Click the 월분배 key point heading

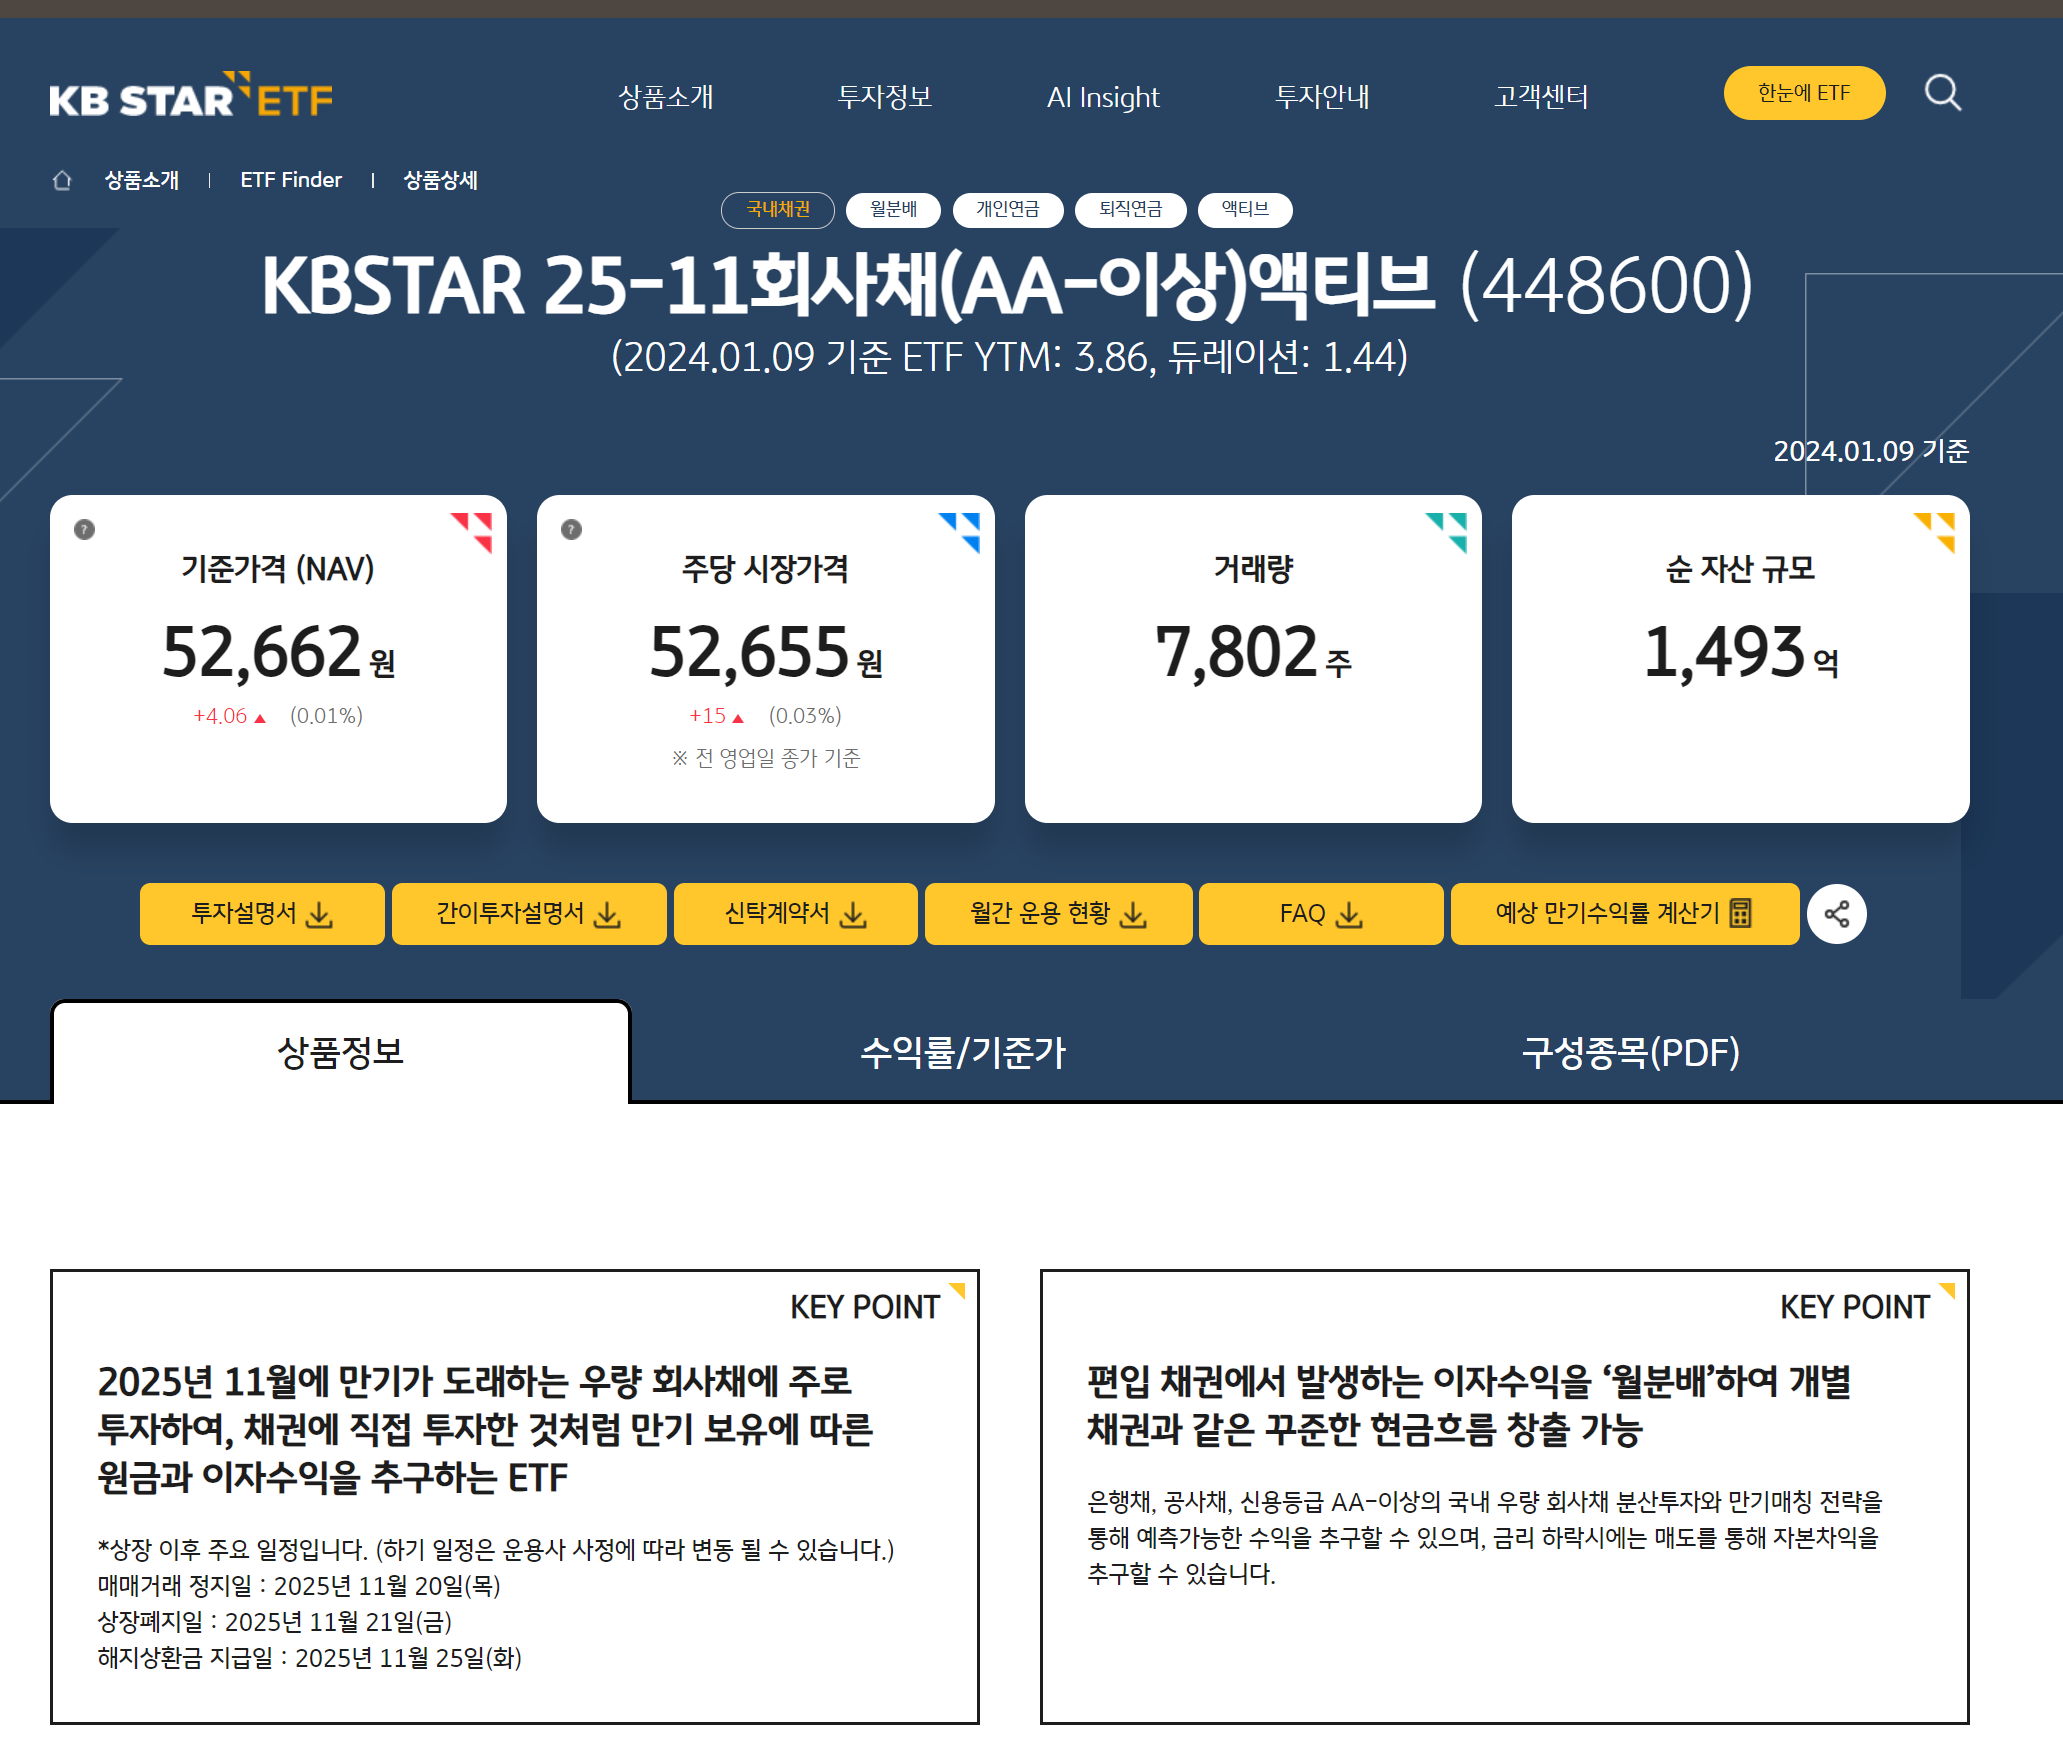tap(1469, 1405)
